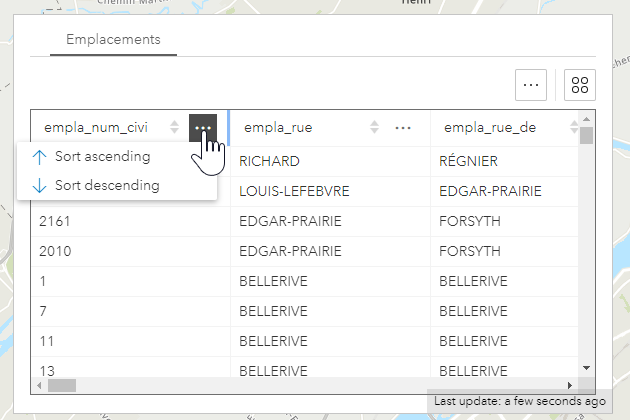The image size is (630, 420).
Task: Open the empla_rue column ellipsis menu
Action: [x=403, y=127]
